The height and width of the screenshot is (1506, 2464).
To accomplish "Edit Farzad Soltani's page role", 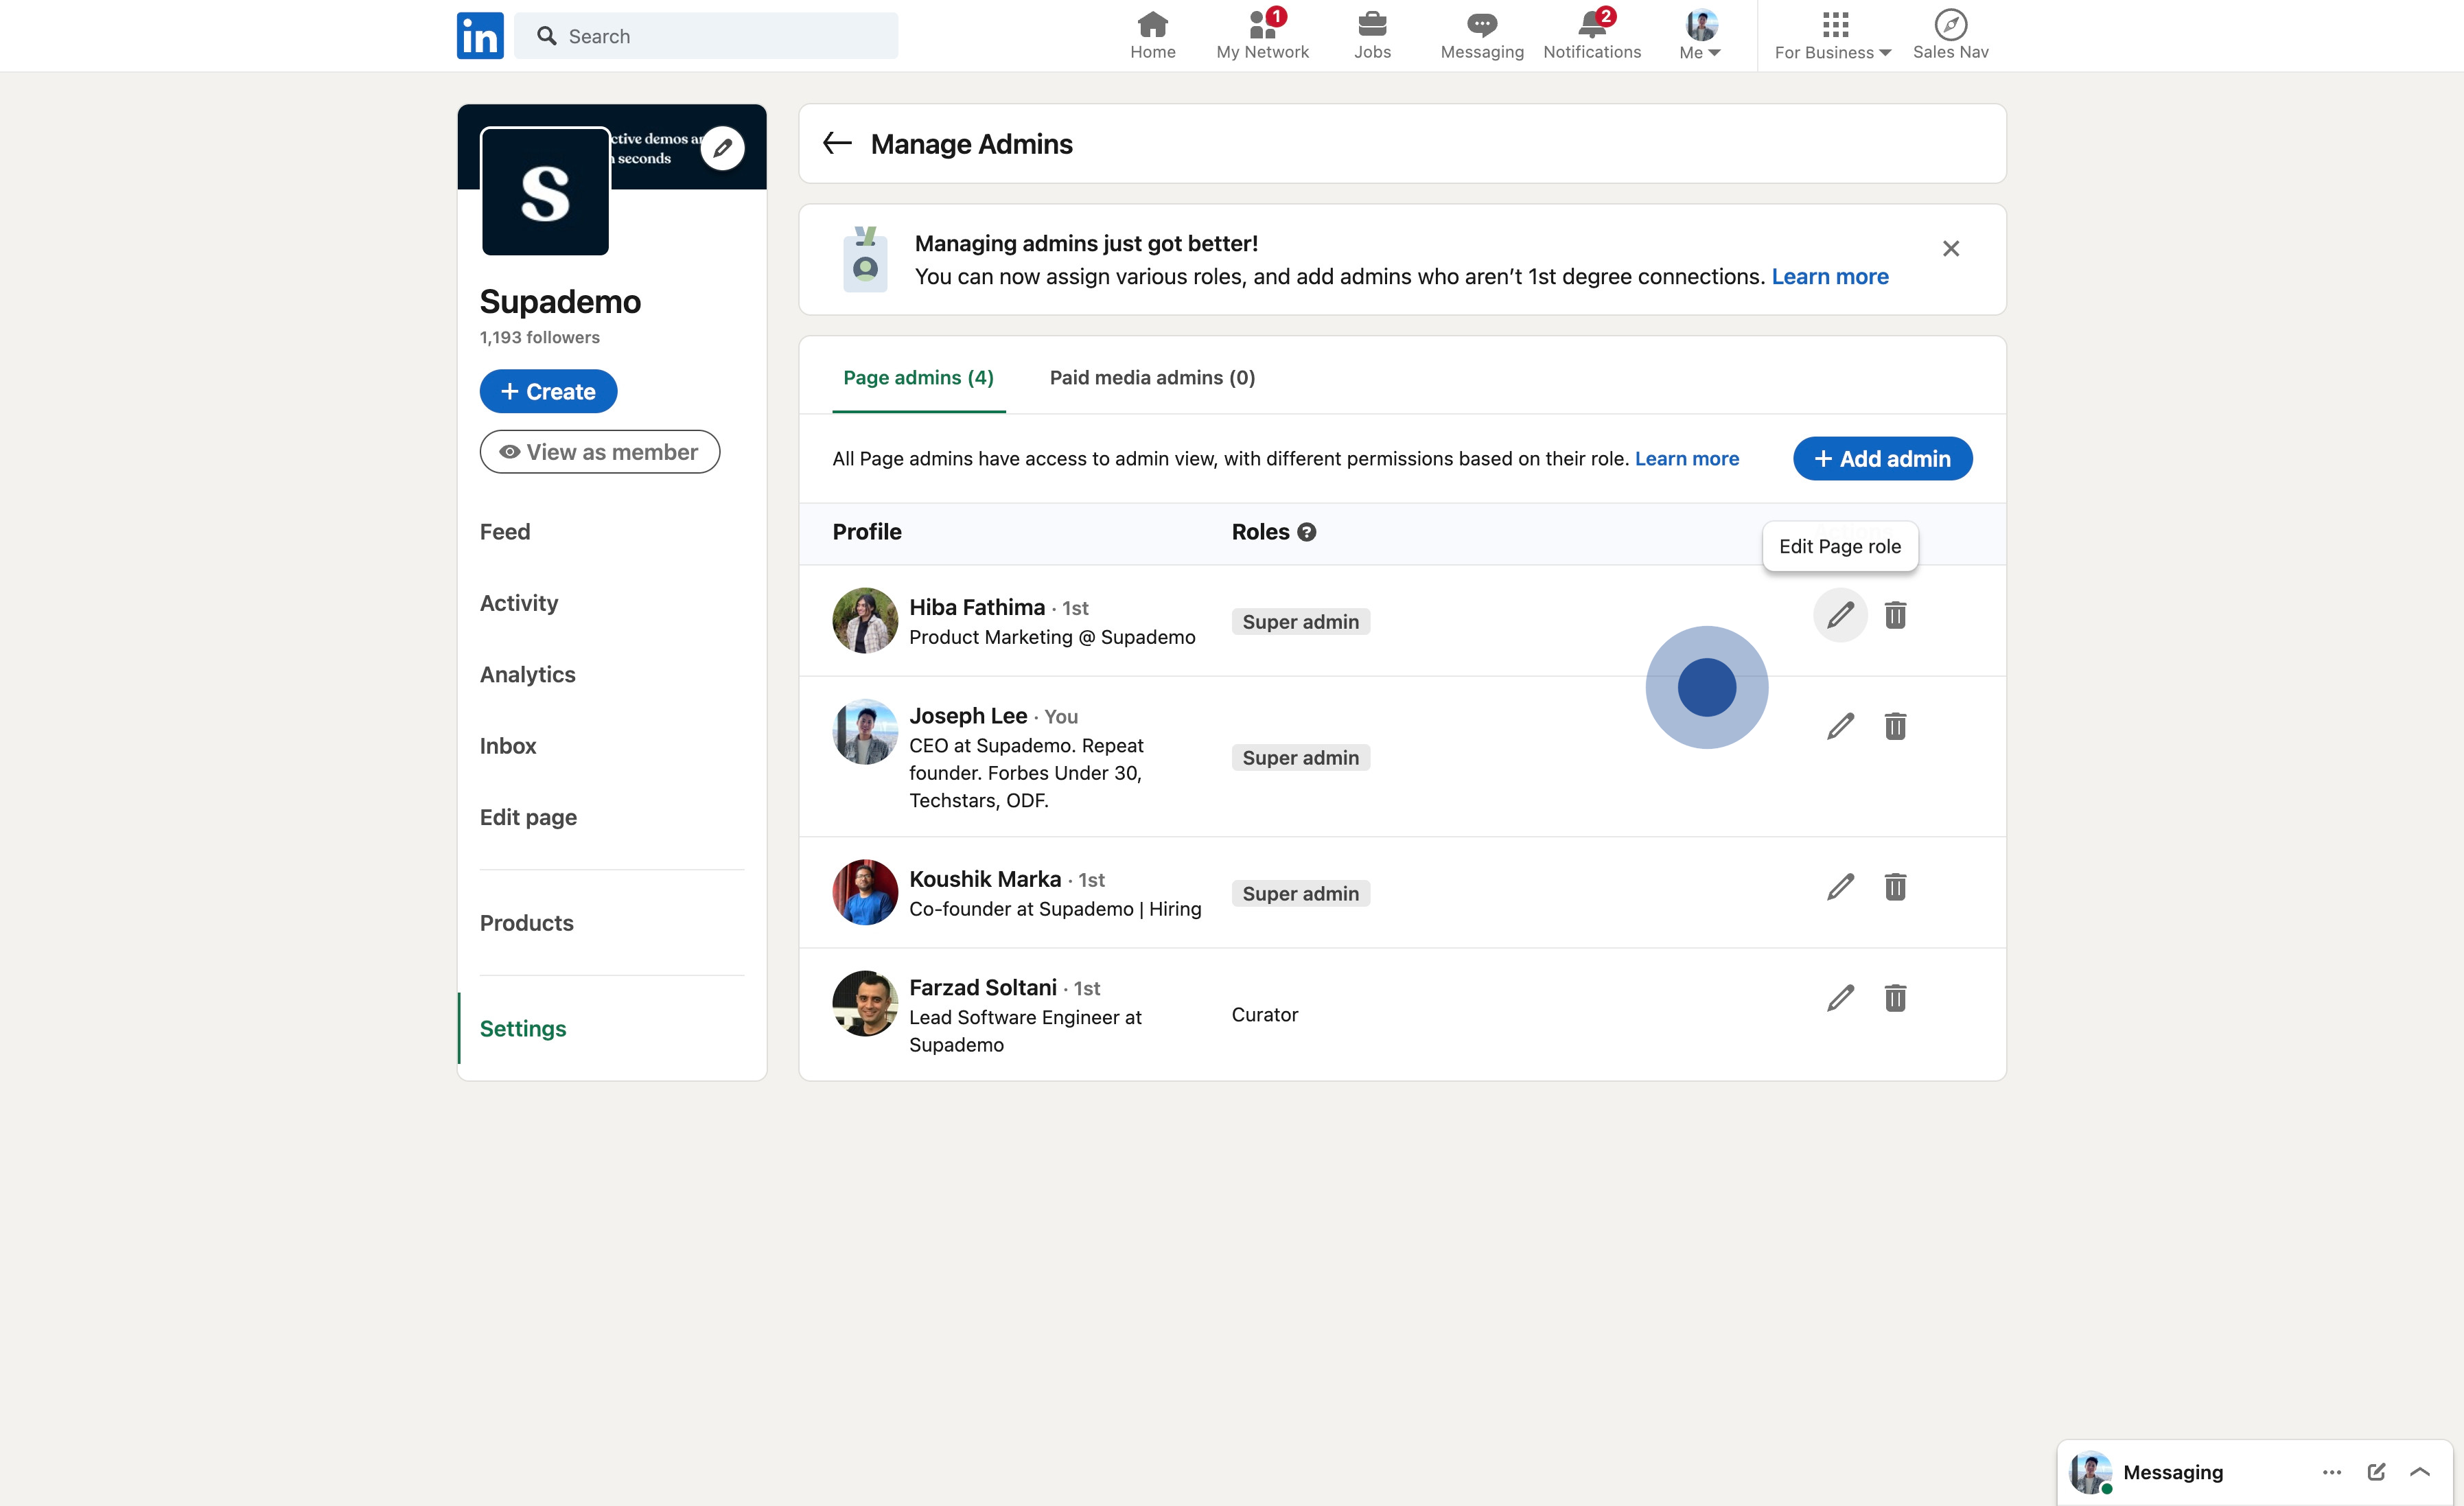I will point(1840,998).
